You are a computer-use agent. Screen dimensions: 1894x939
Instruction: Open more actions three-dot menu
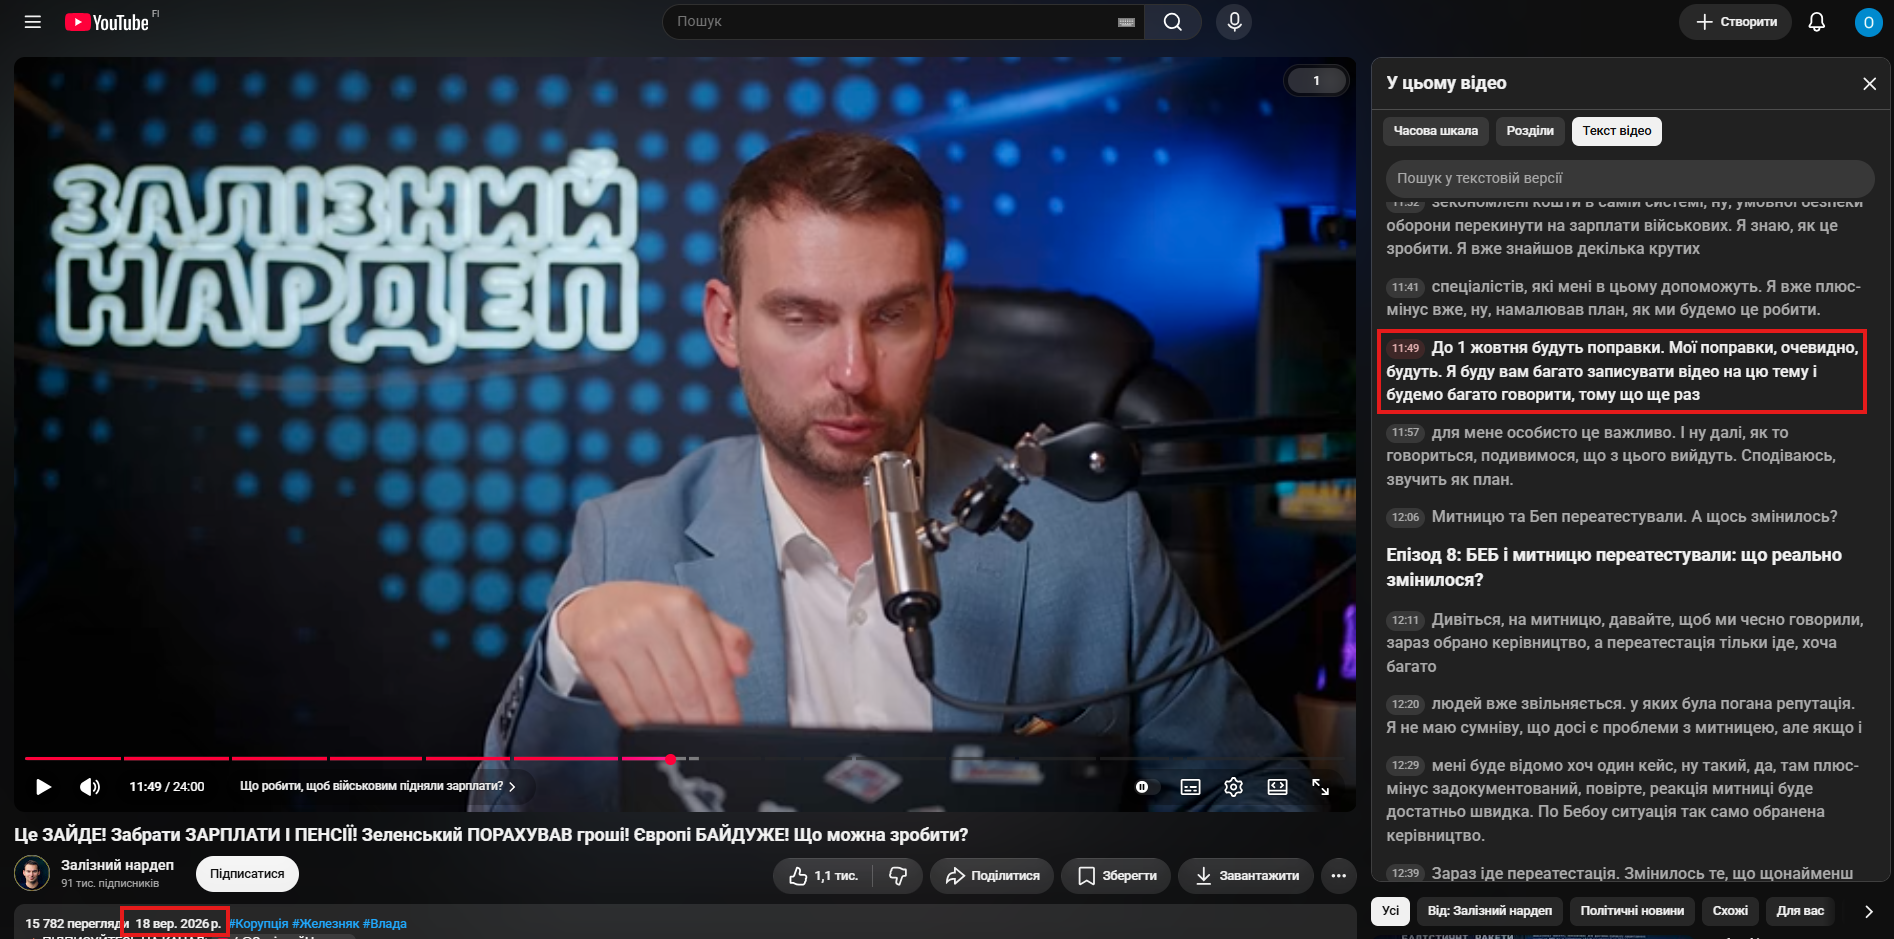[1338, 876]
